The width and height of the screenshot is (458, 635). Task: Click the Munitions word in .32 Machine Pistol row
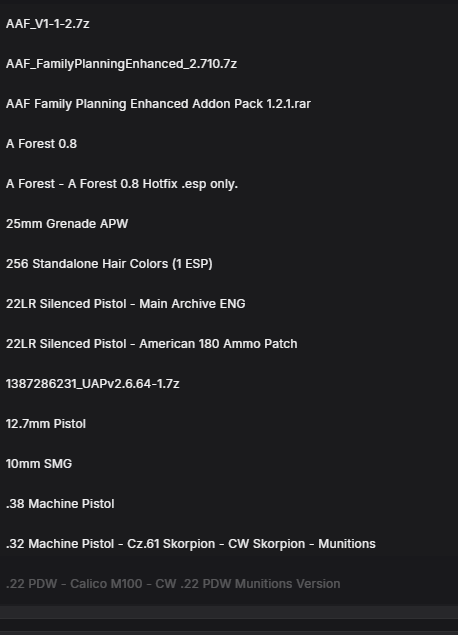click(x=347, y=544)
